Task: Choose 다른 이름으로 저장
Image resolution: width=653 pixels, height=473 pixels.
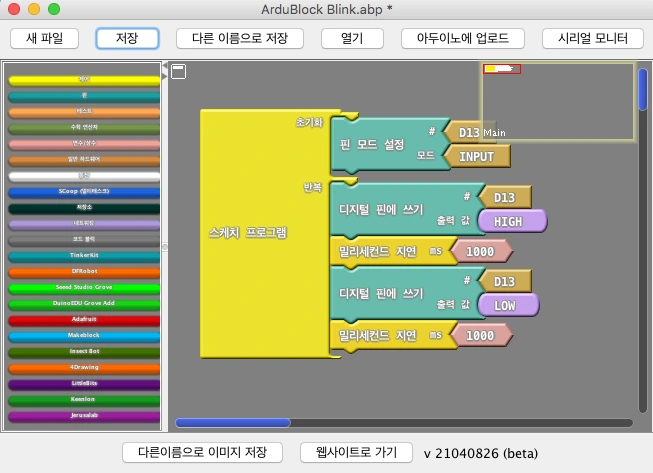Action: 239,38
